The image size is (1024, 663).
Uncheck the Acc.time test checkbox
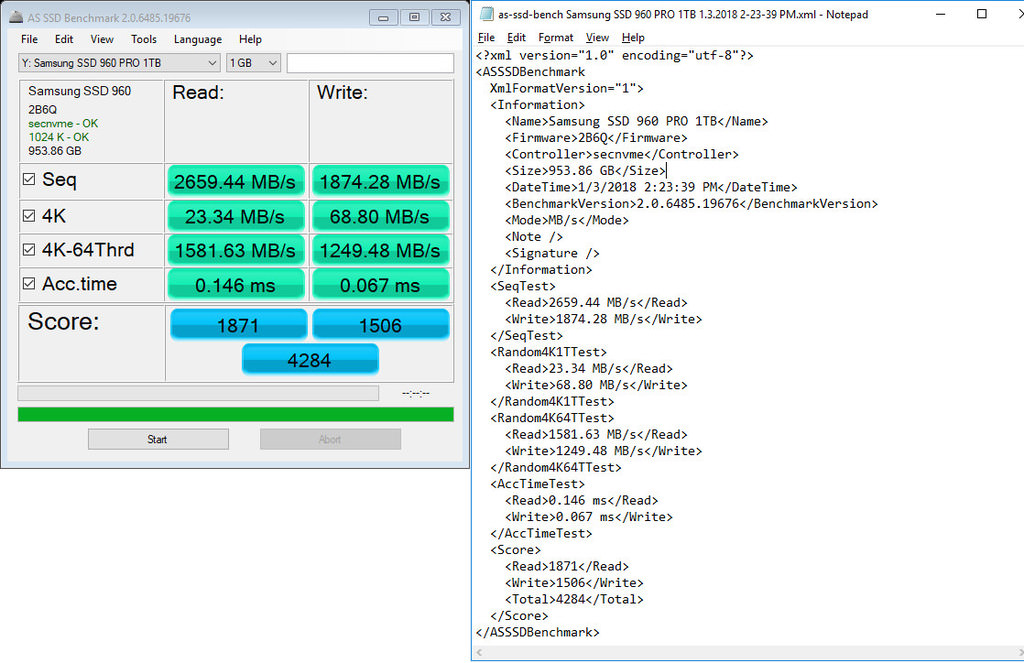point(29,283)
